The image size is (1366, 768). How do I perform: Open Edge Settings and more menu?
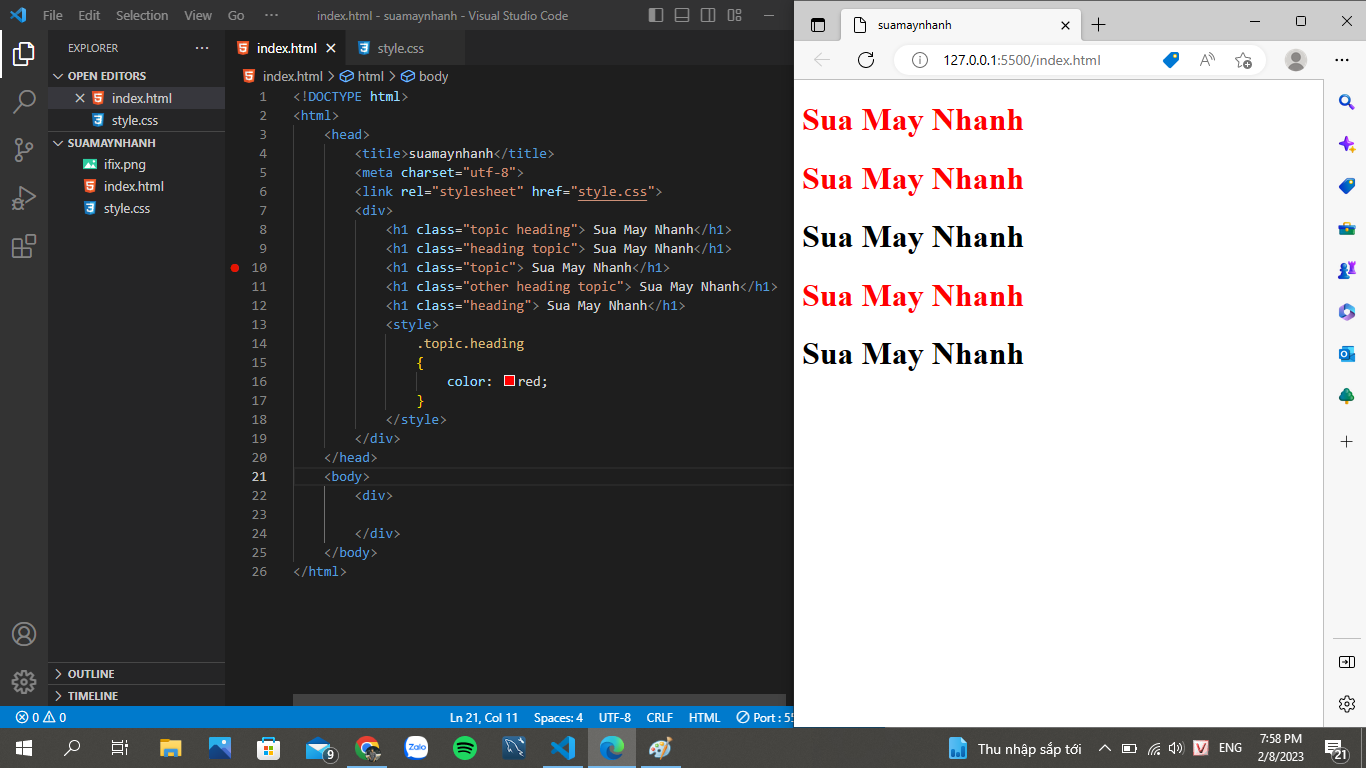pyautogui.click(x=1342, y=60)
